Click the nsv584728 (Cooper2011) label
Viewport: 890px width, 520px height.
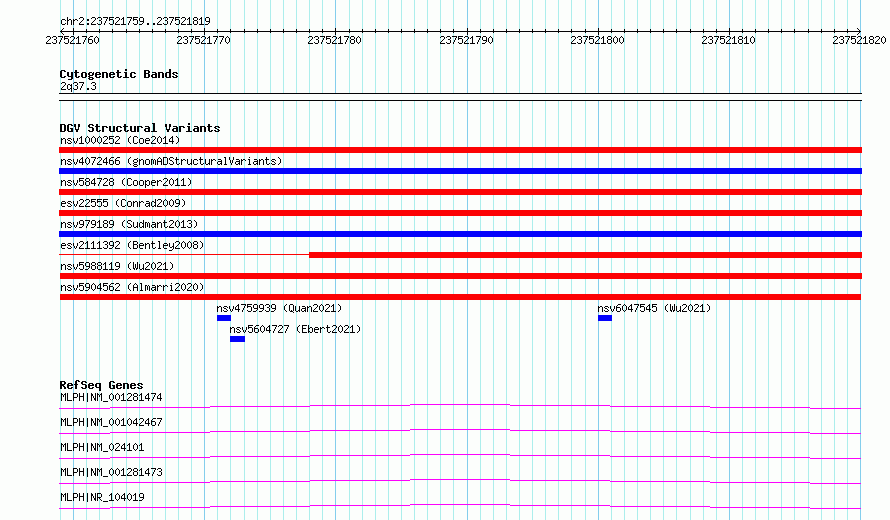click(126, 182)
